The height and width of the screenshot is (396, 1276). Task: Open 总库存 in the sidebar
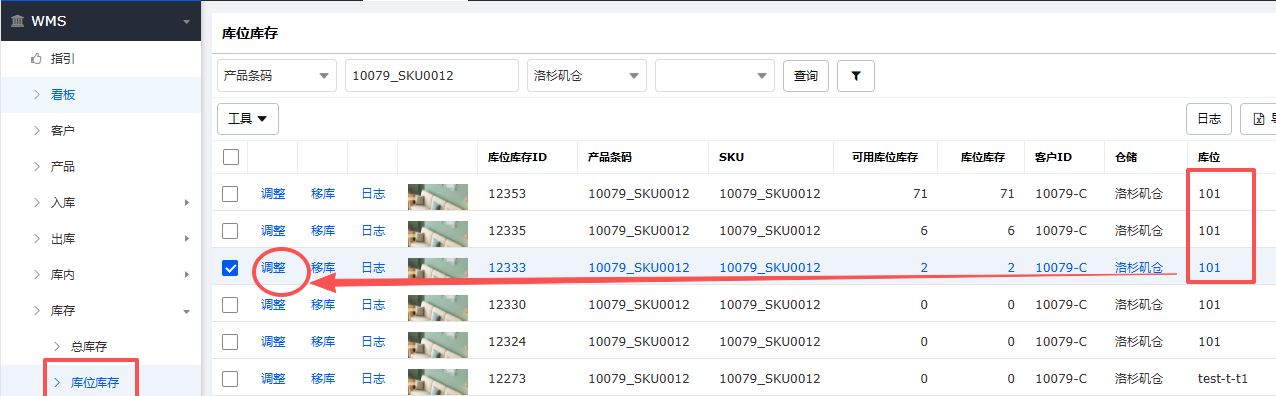point(89,346)
